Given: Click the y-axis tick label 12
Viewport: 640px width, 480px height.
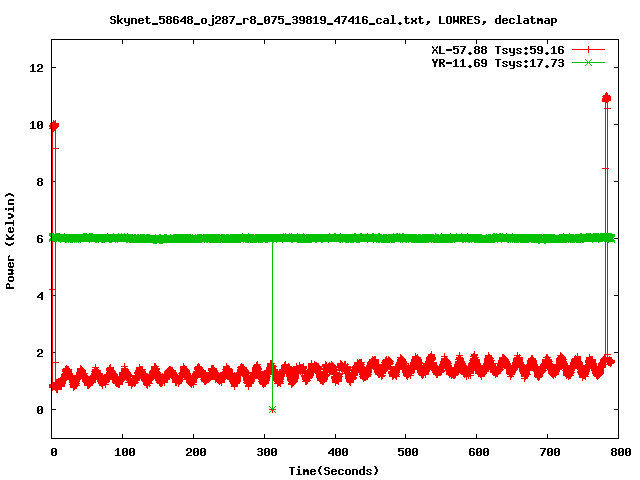Looking at the screenshot, I should pyautogui.click(x=36, y=68).
